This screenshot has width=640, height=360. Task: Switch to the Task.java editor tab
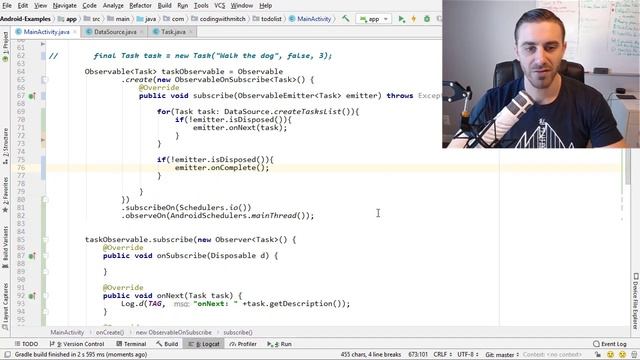tap(173, 32)
